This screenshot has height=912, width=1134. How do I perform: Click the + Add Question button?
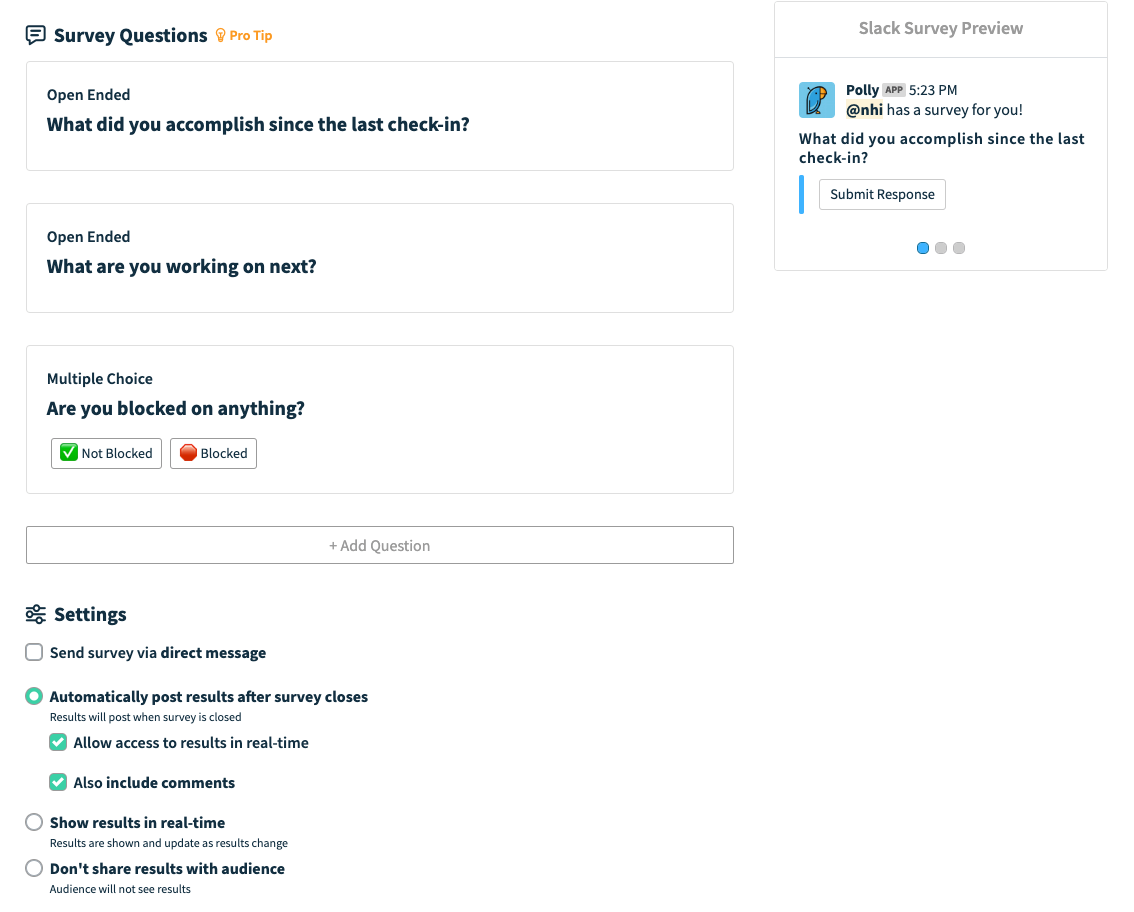[380, 545]
